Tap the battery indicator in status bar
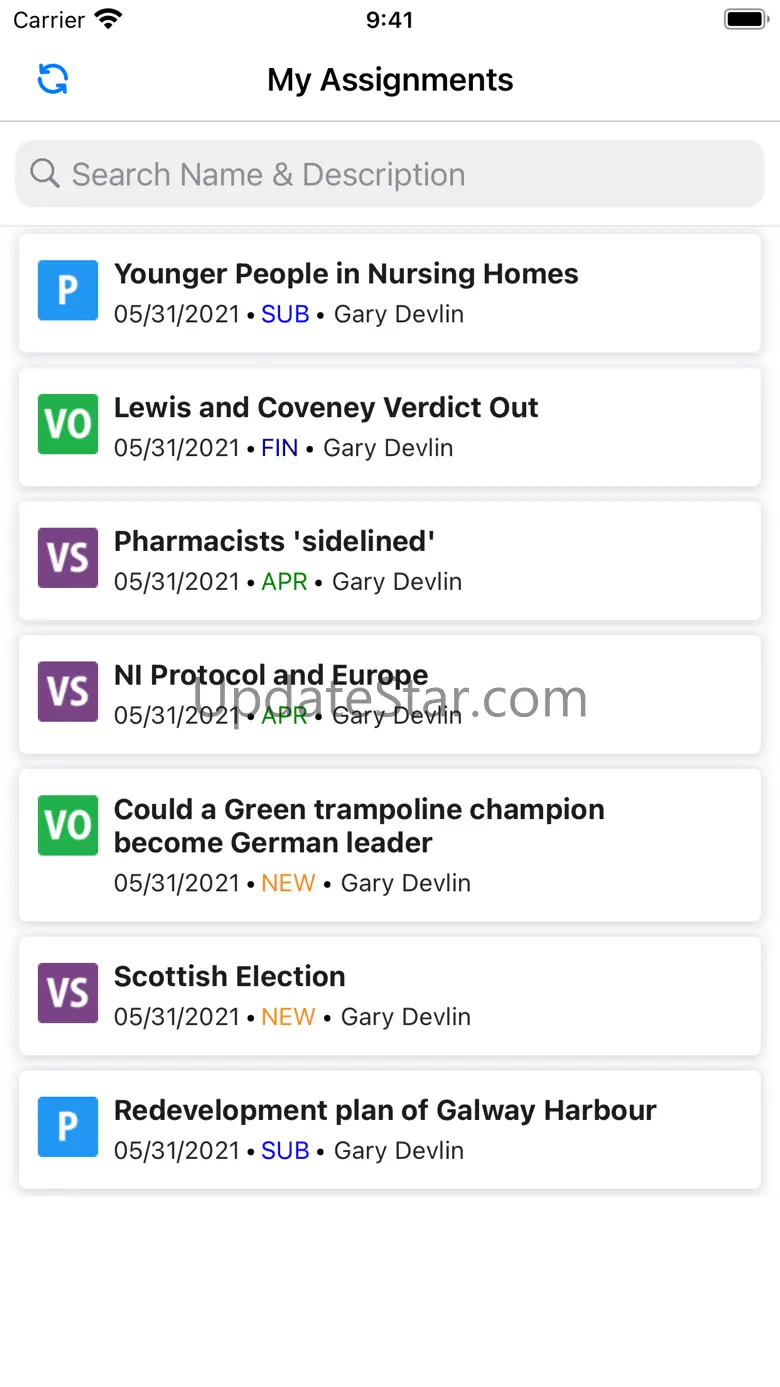This screenshot has height=1387, width=780. (745, 20)
